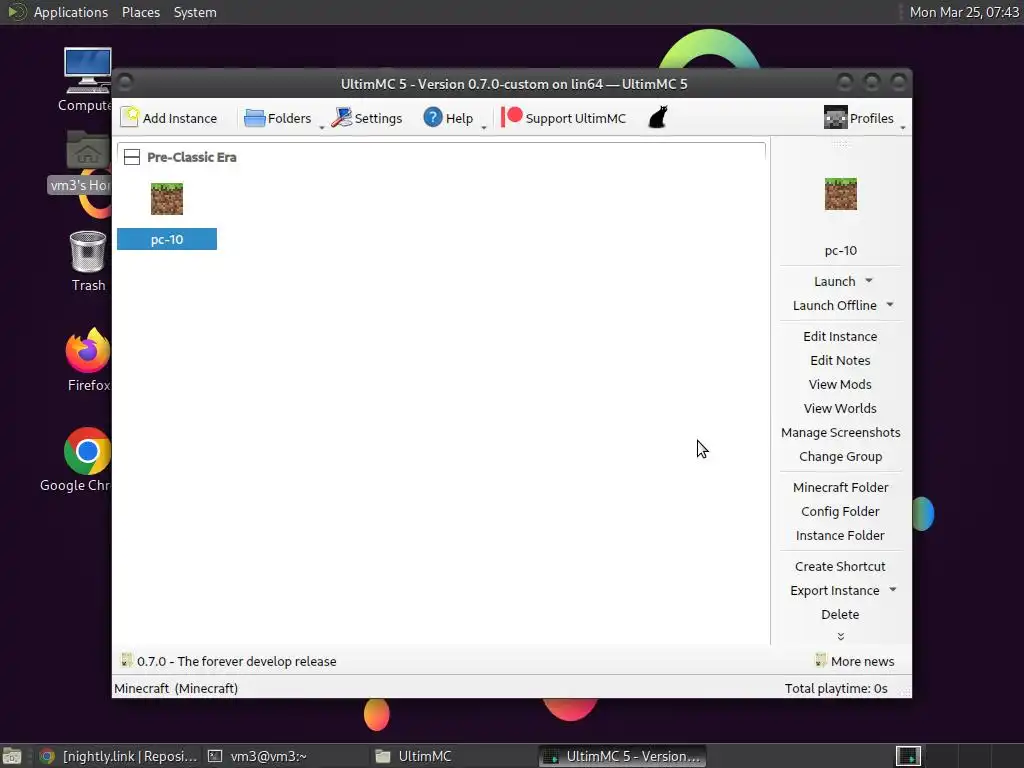Launch the pc-10 instance
The width and height of the screenshot is (1024, 768).
834,281
